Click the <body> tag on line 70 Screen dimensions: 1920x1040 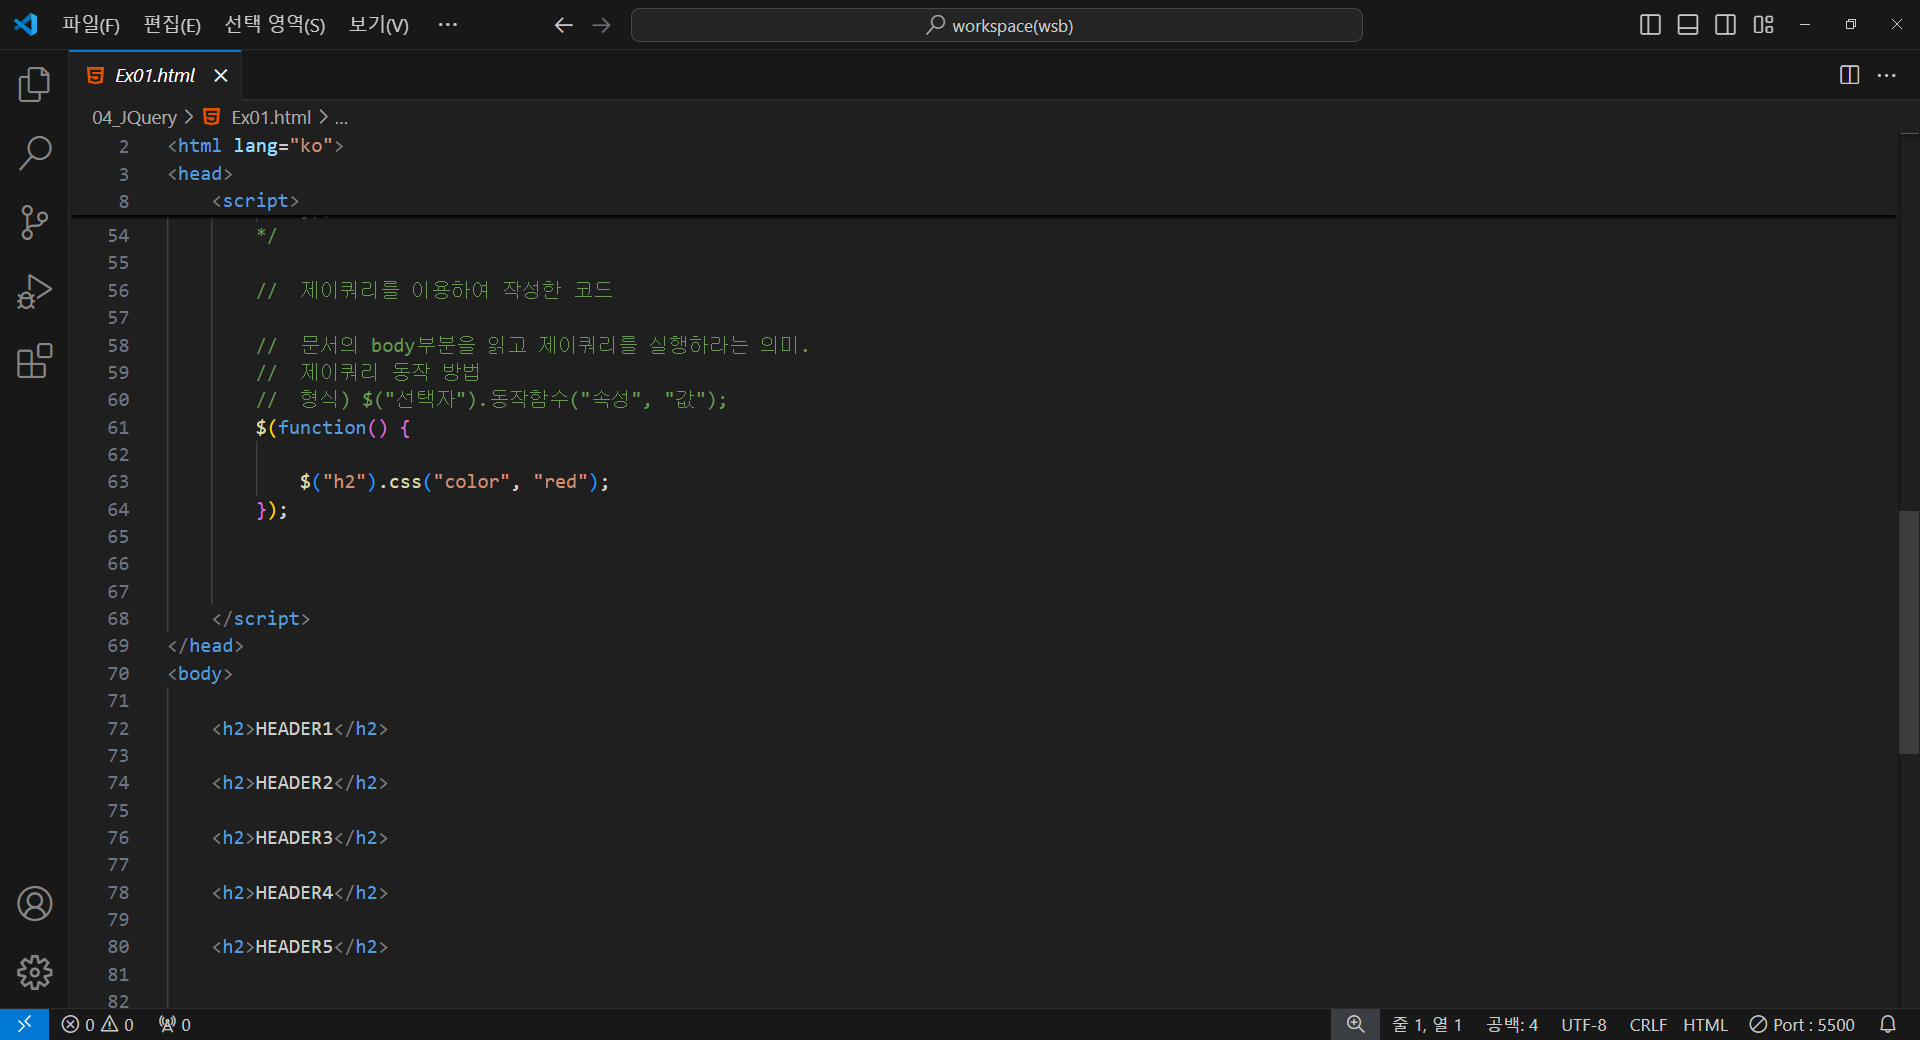pos(200,674)
